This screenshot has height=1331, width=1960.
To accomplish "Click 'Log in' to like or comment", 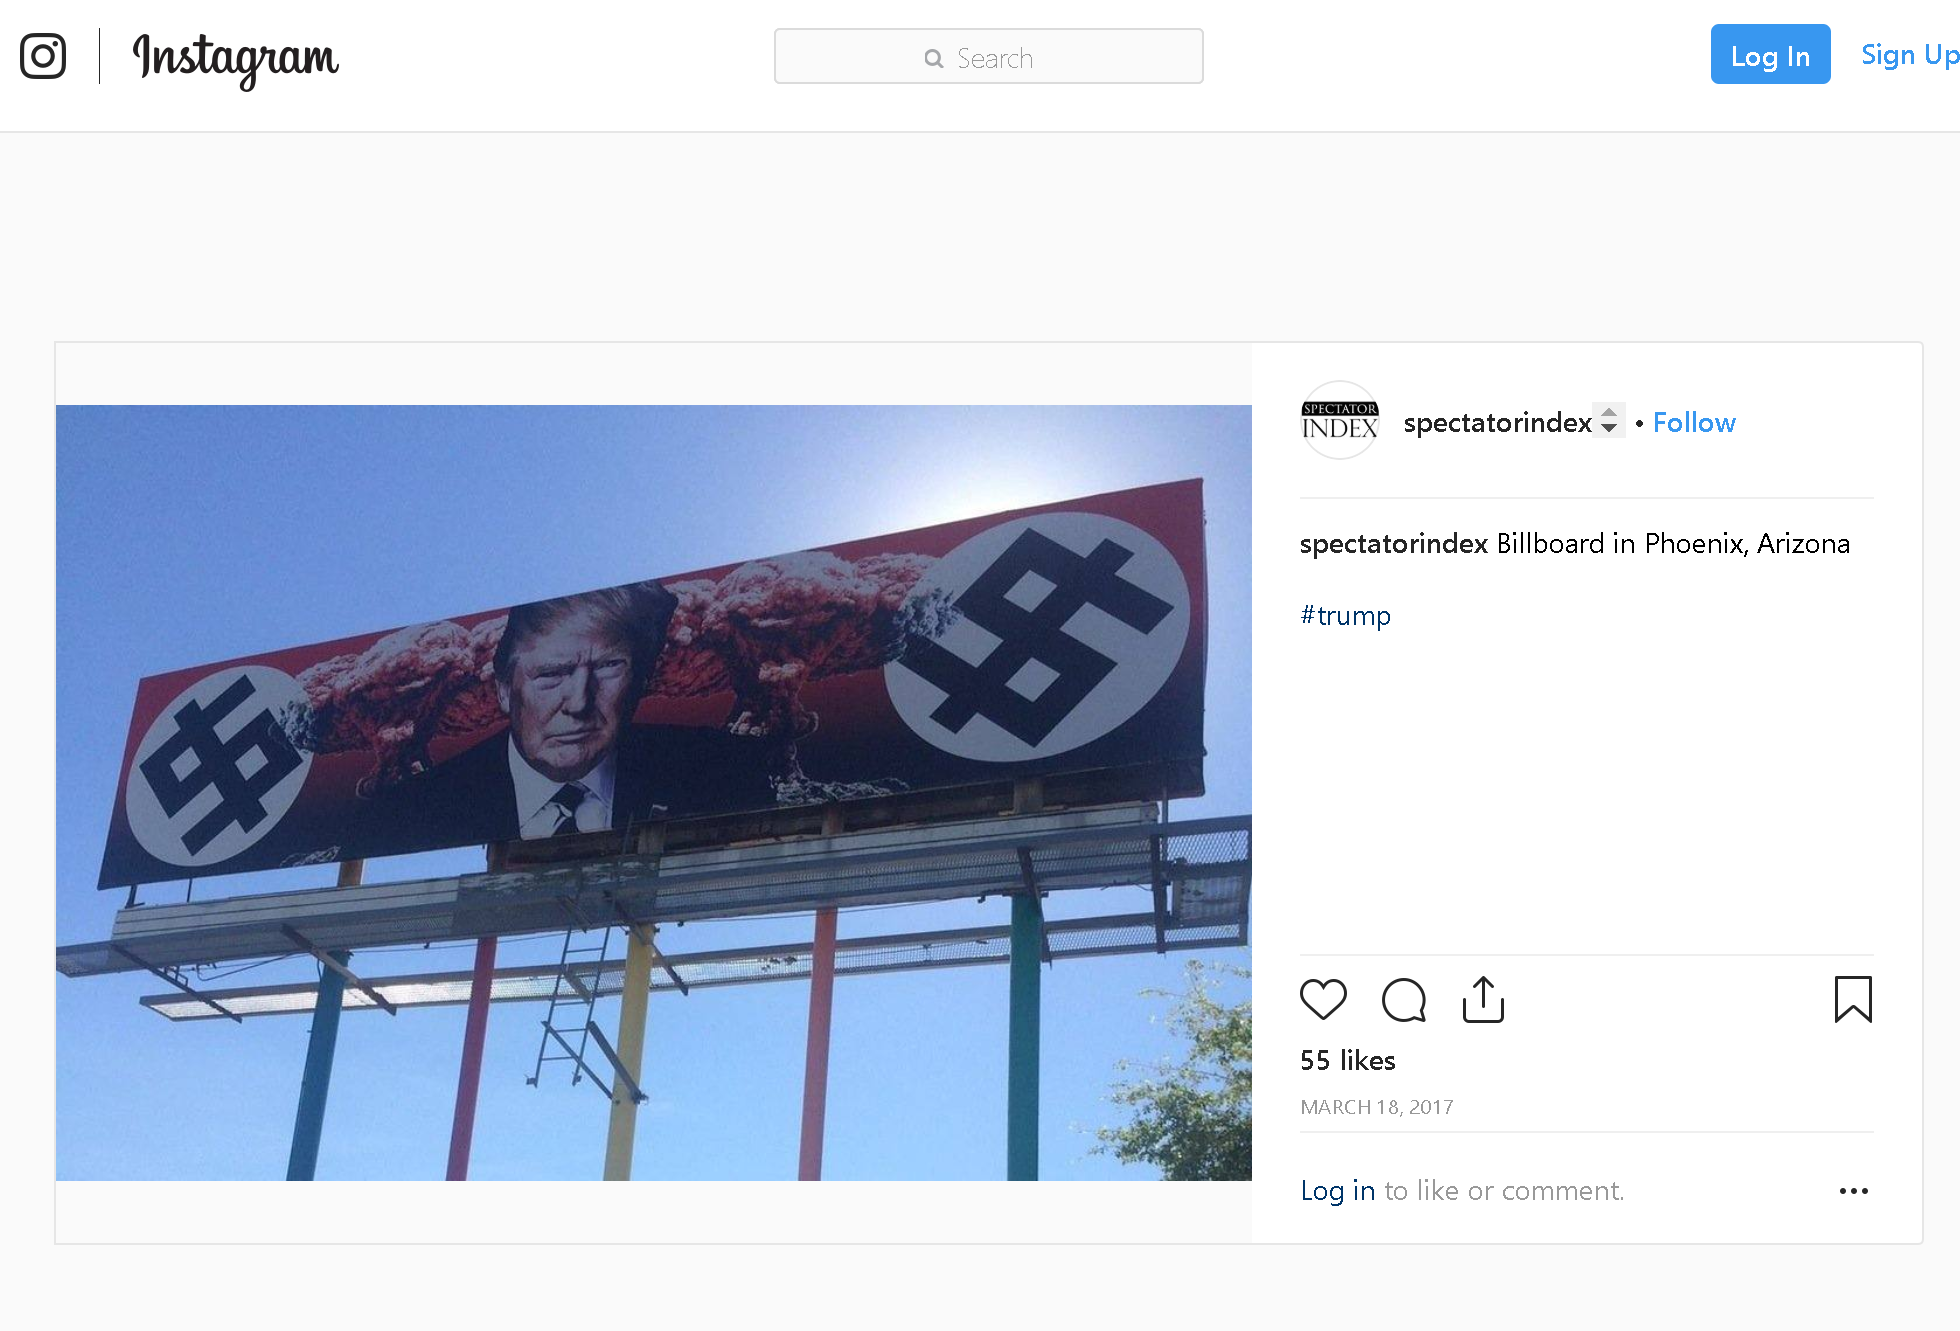I will click(x=1337, y=1191).
